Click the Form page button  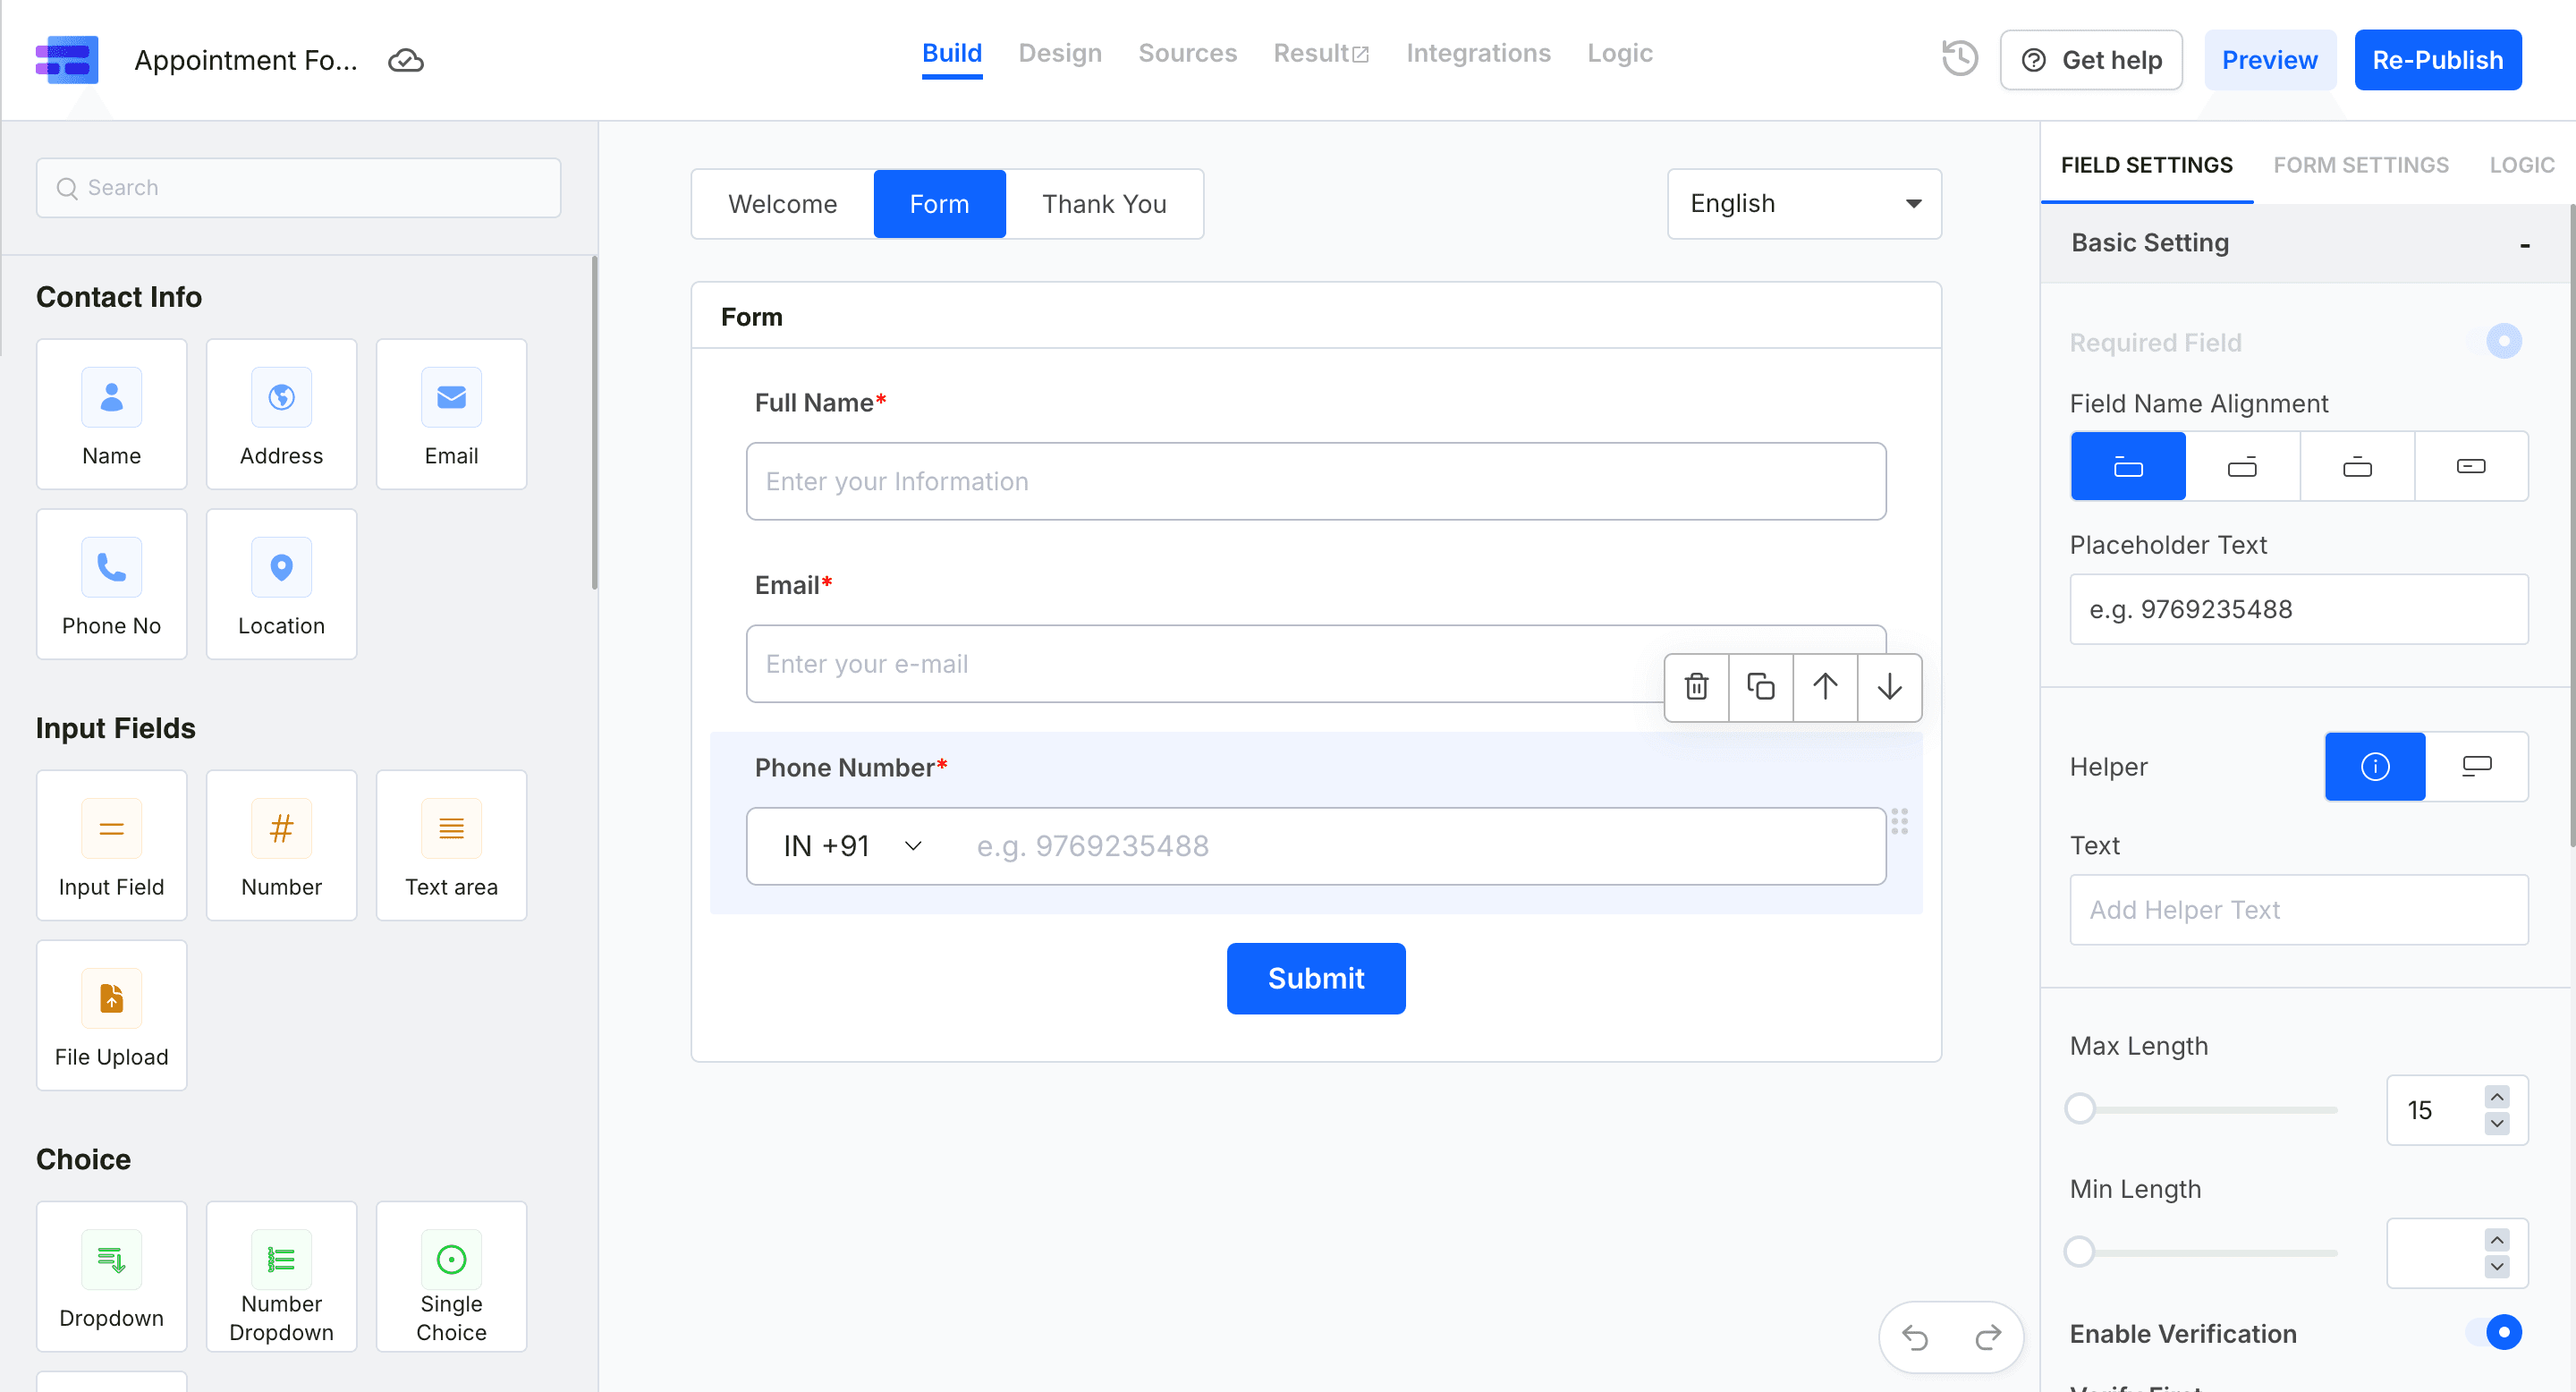click(939, 204)
